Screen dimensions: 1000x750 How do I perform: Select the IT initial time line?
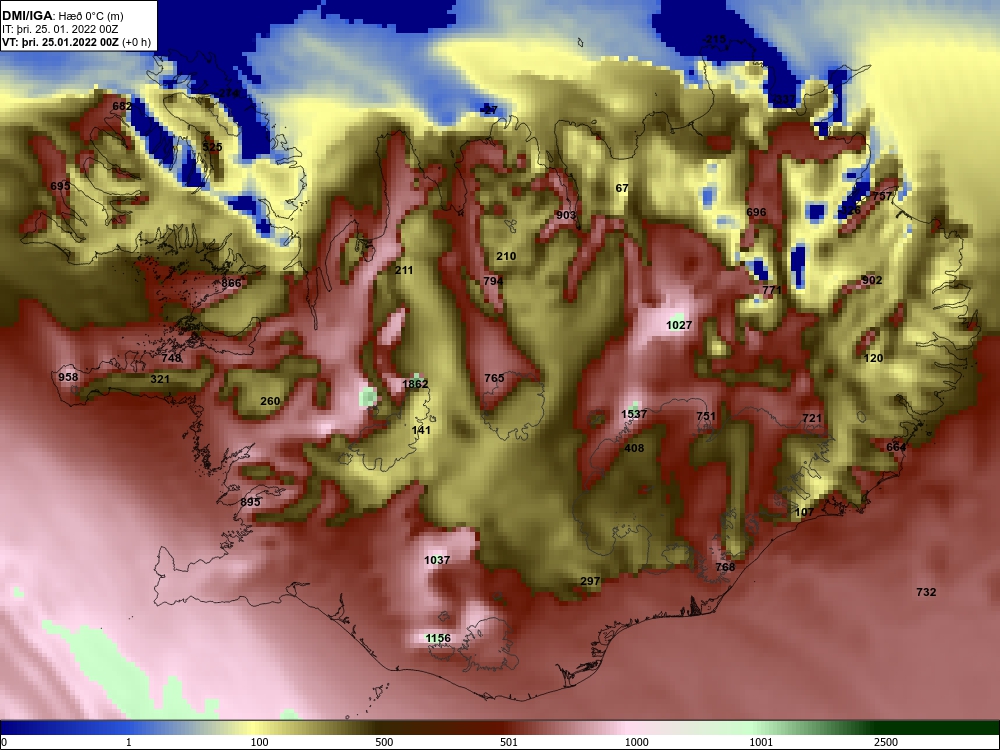(60, 29)
